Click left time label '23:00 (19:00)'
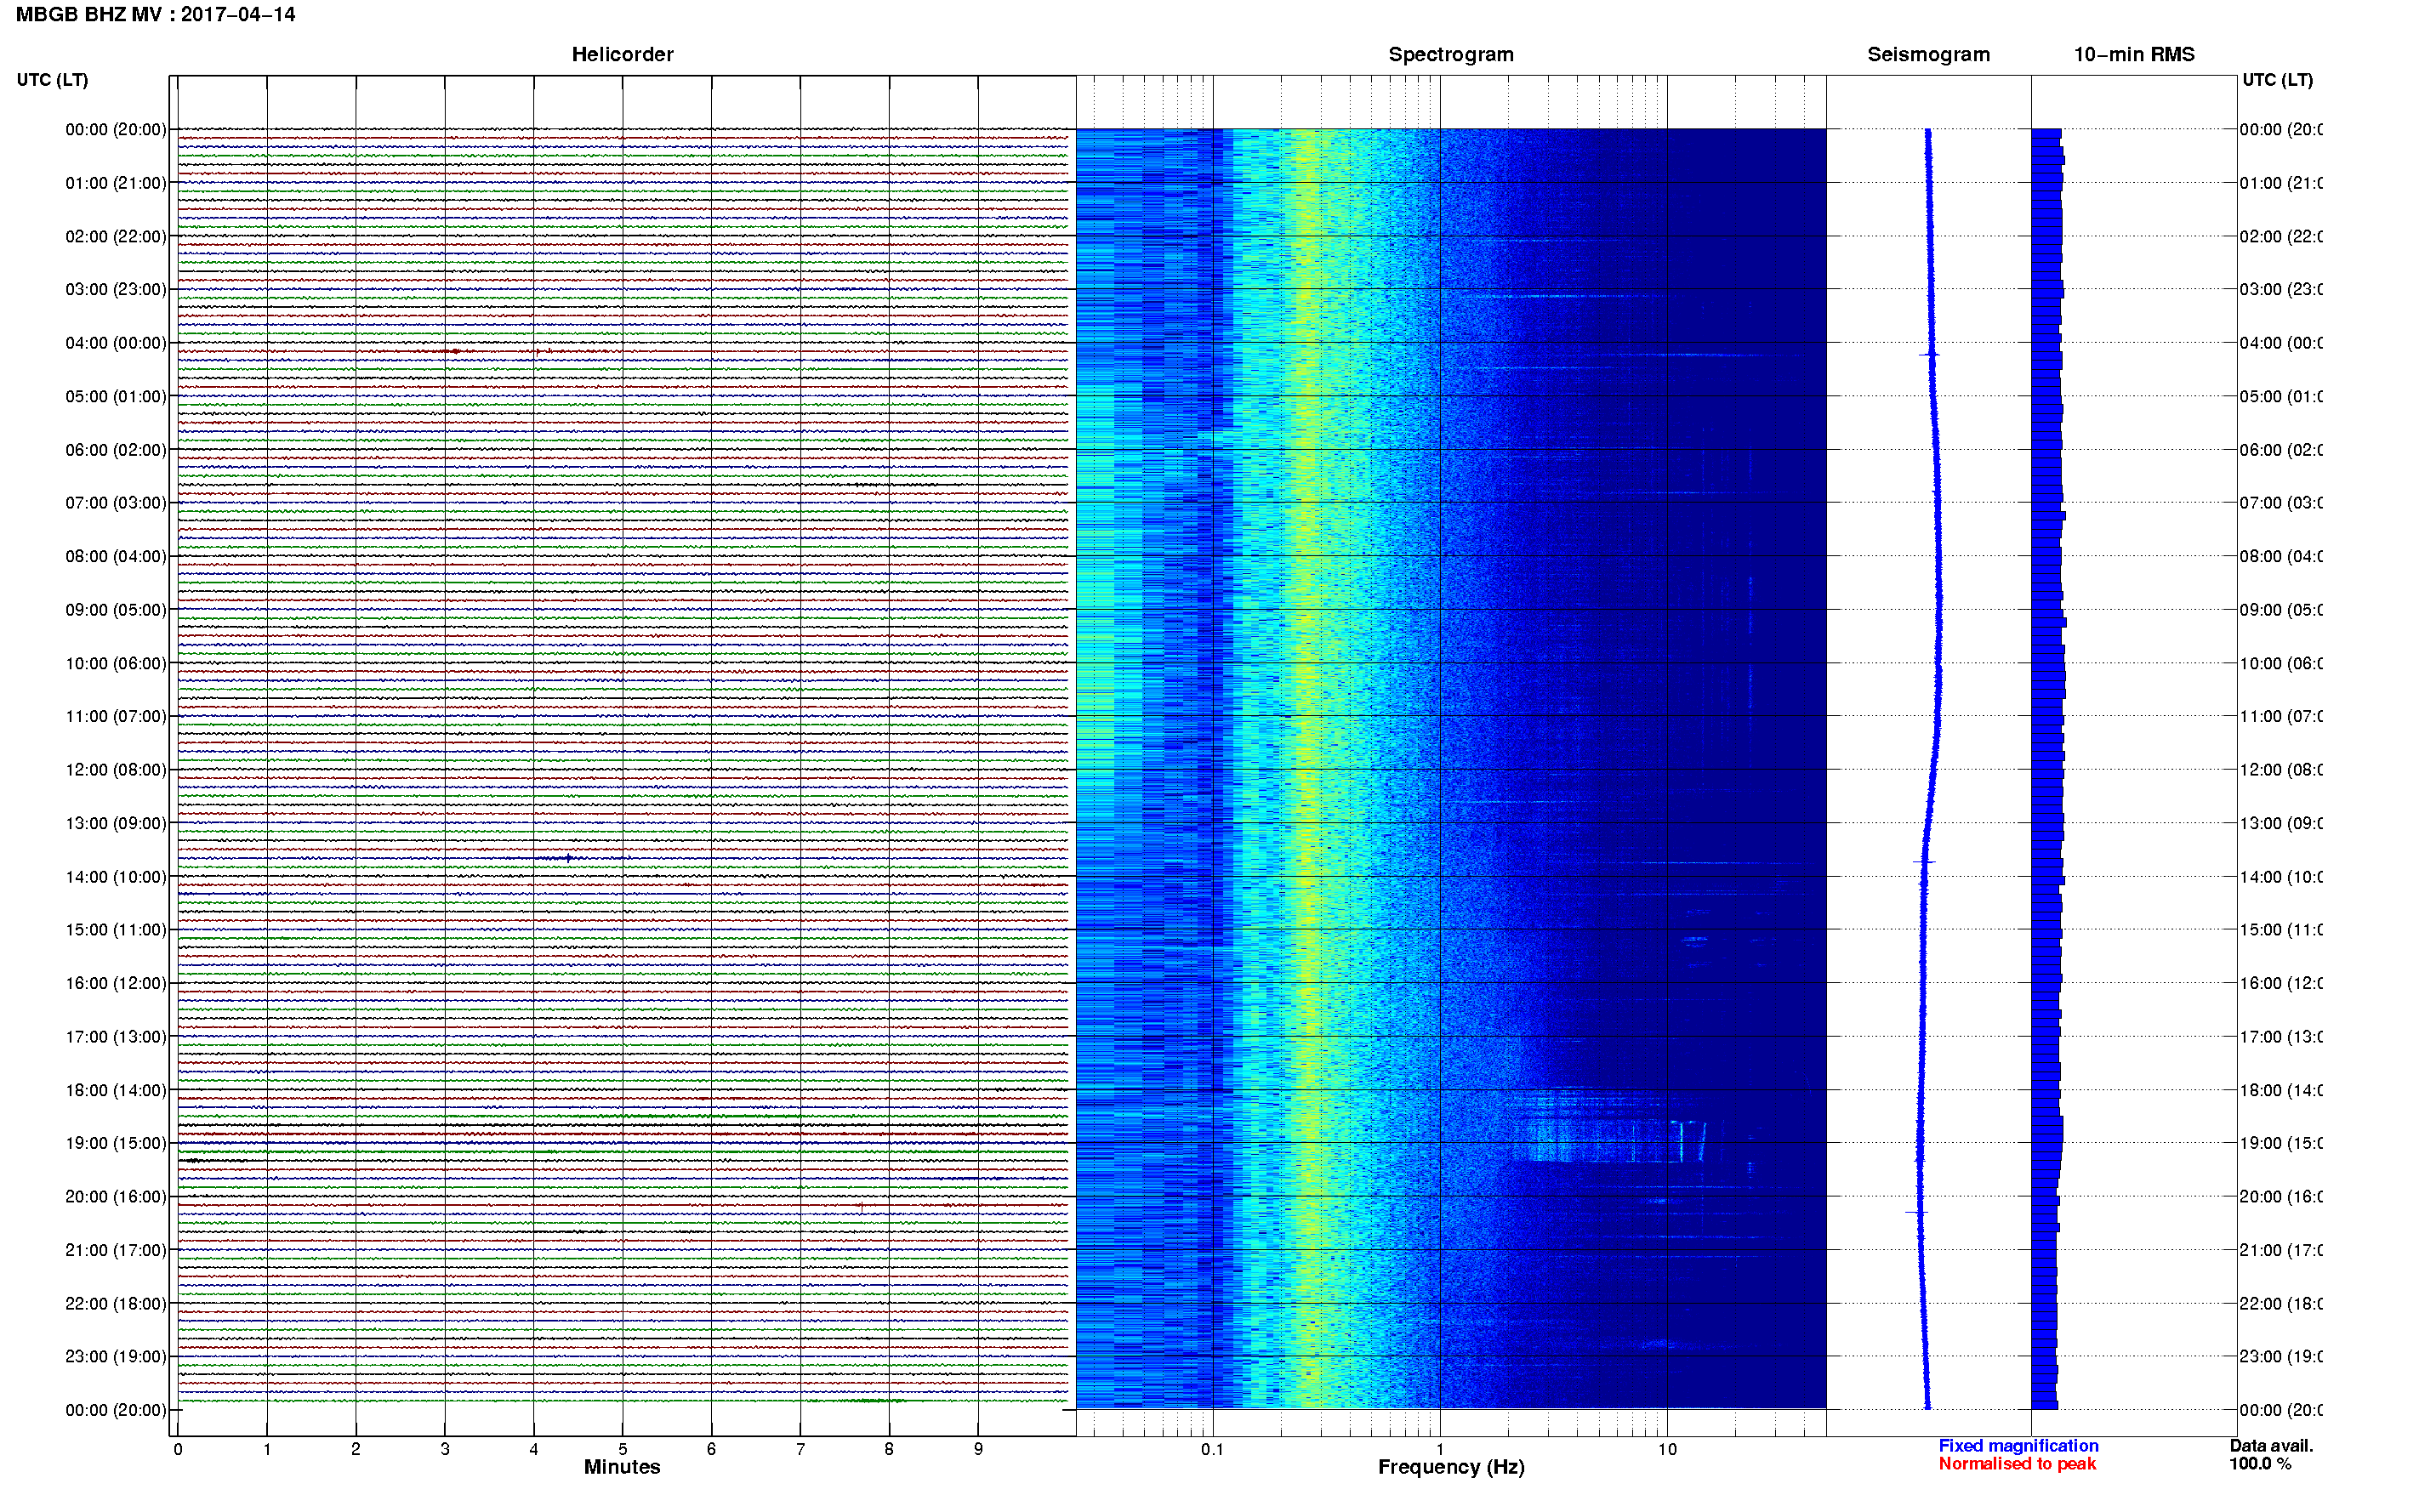This screenshot has height=1512, width=2419. click(x=116, y=1357)
